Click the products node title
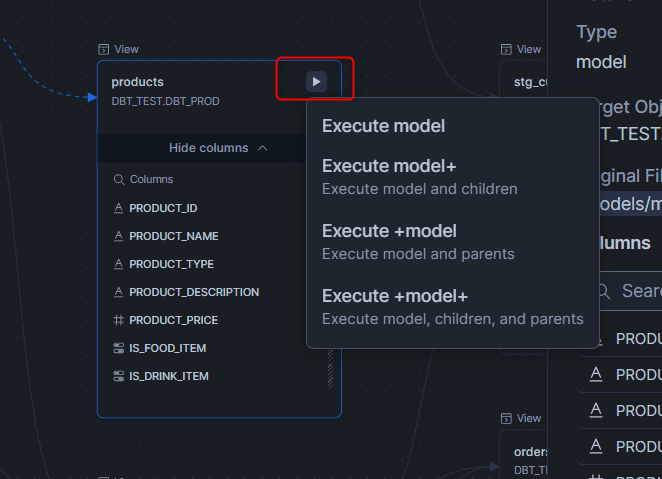 (x=137, y=82)
